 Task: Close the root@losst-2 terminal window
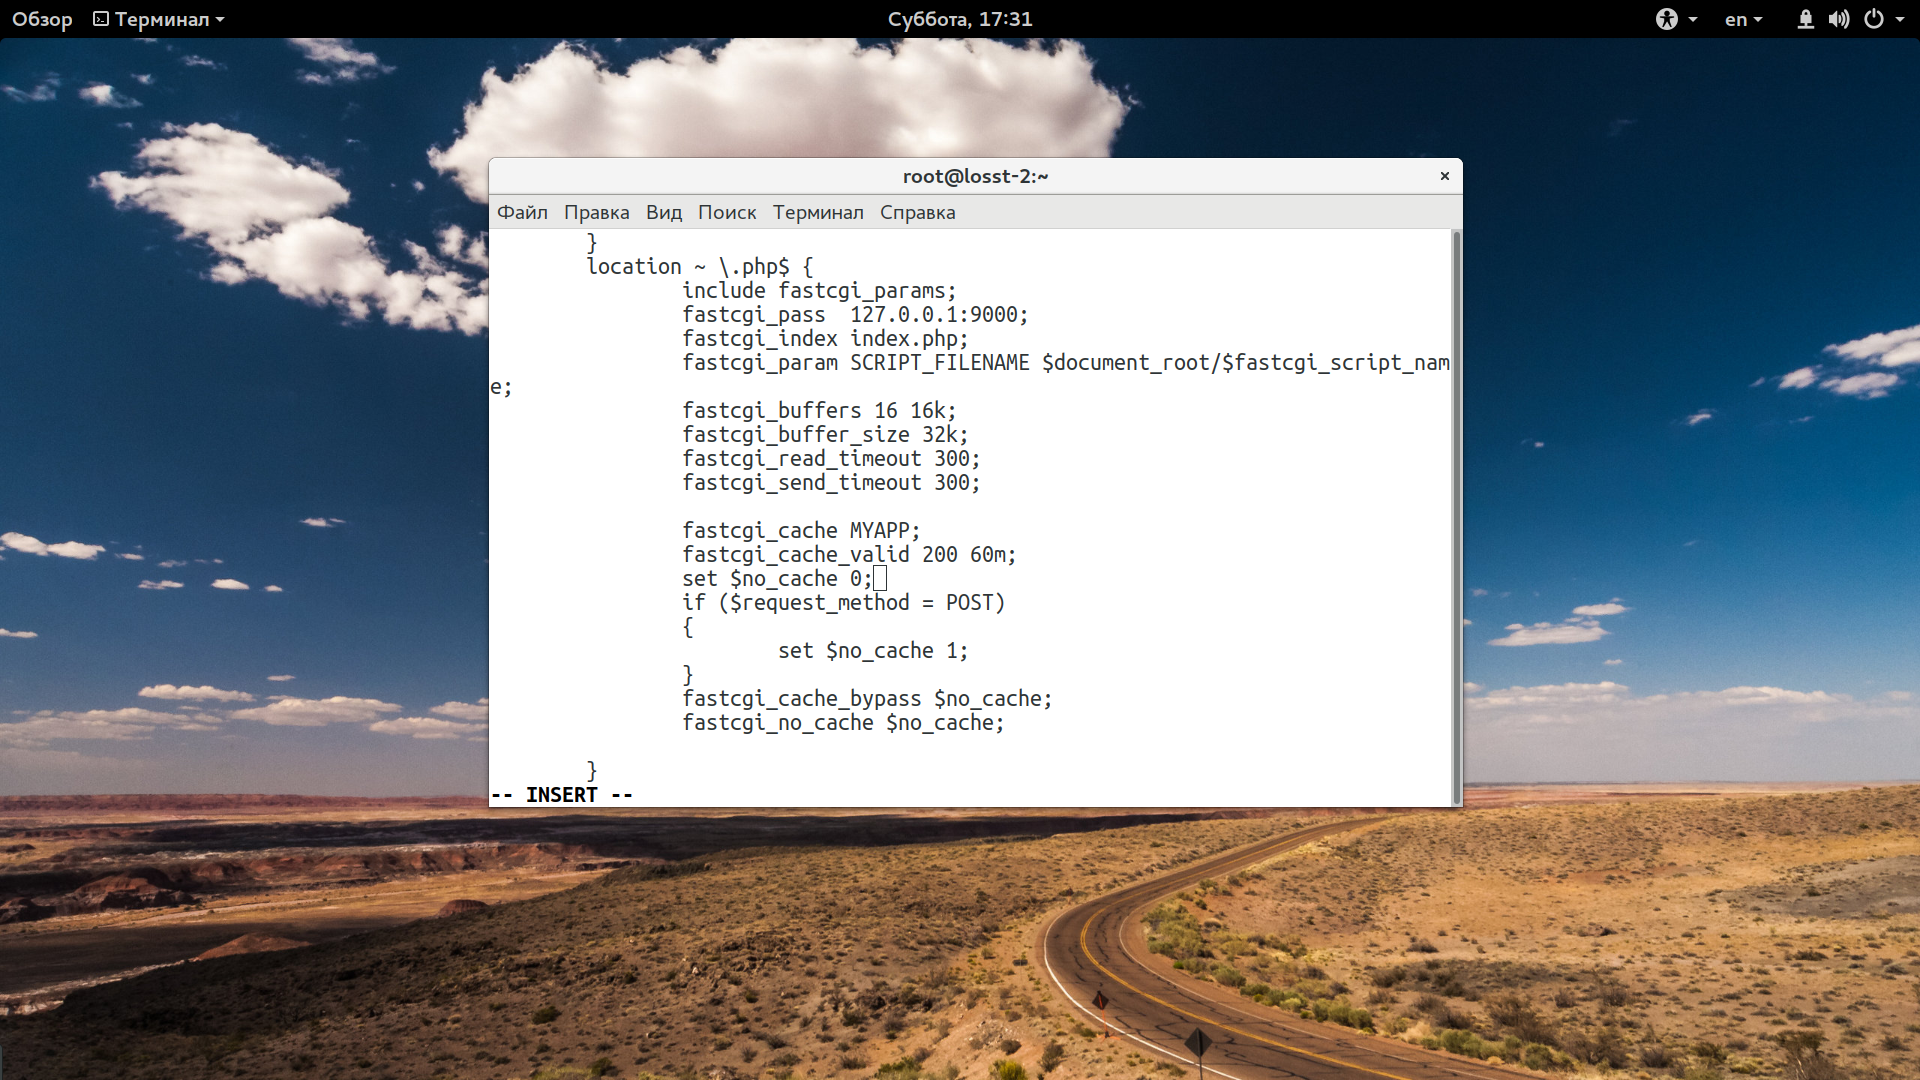1444,176
